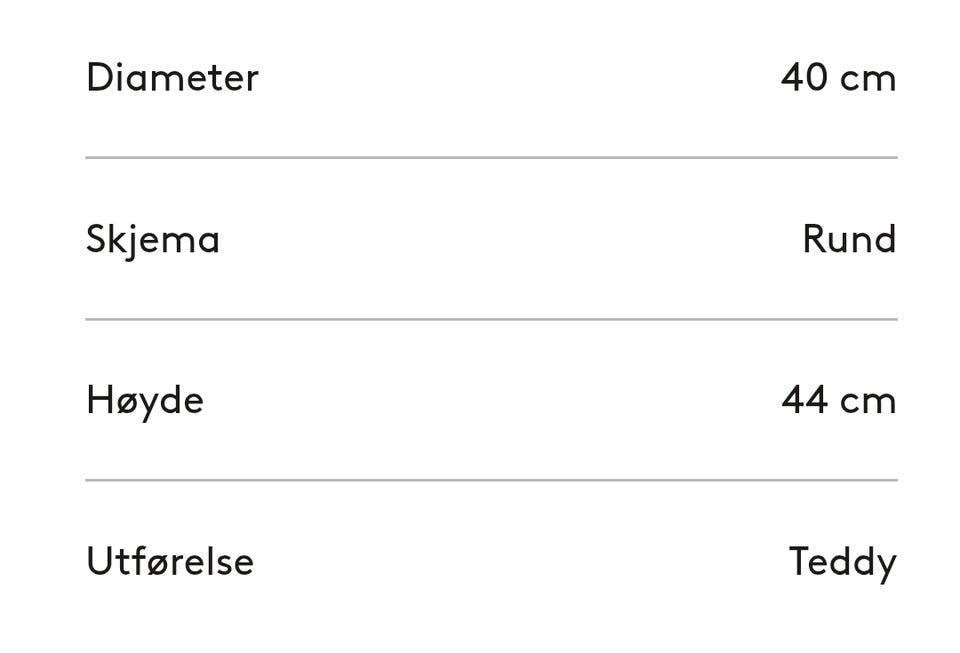Click the number 40 in Diameter row
The image size is (960, 653).
click(804, 77)
